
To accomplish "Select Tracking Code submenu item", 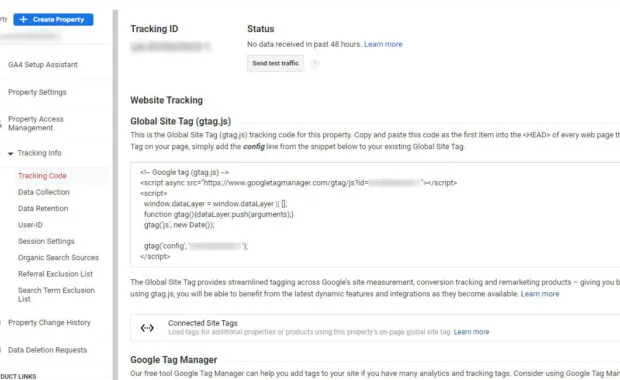I will (42, 176).
